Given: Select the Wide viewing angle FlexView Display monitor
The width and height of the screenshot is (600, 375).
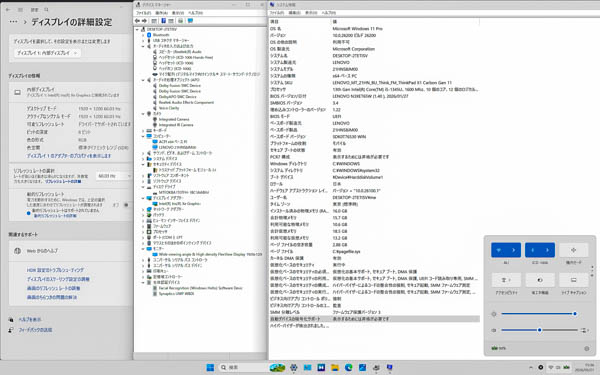Looking at the screenshot, I should coord(210,254).
